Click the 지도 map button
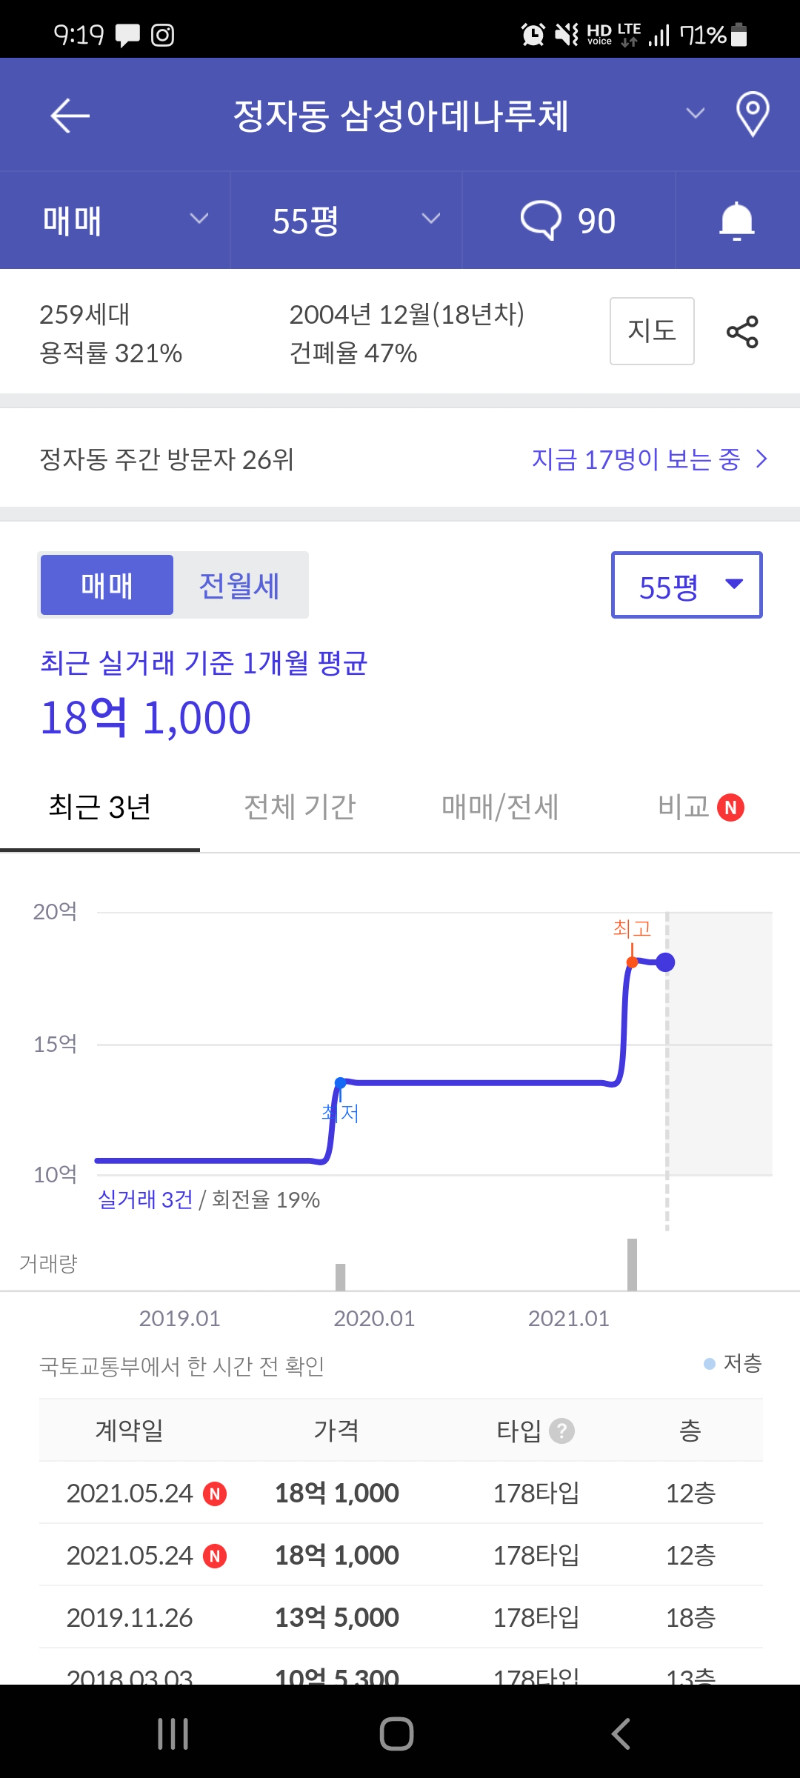 pos(652,331)
